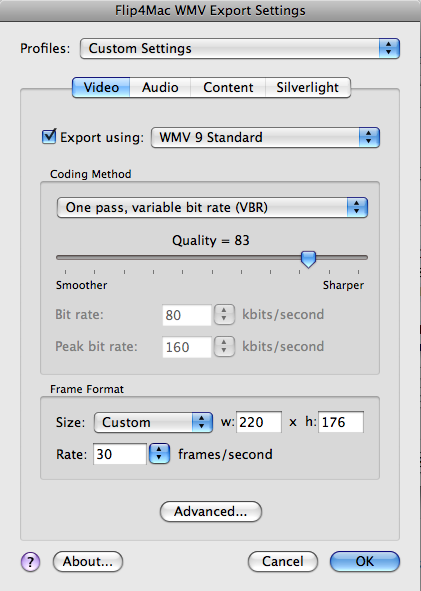Click the Smoother label under slider
This screenshot has width=421, height=591.
pyautogui.click(x=81, y=285)
